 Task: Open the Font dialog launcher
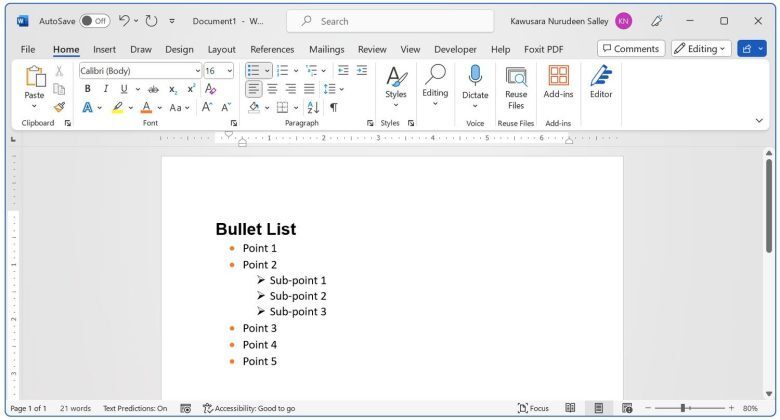click(234, 123)
